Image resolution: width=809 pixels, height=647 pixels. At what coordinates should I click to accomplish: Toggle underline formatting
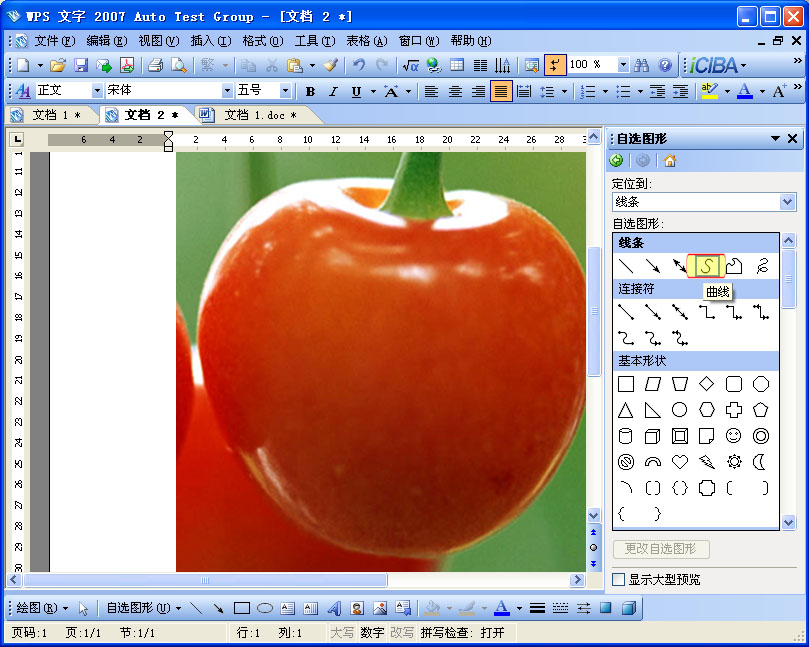coord(358,91)
